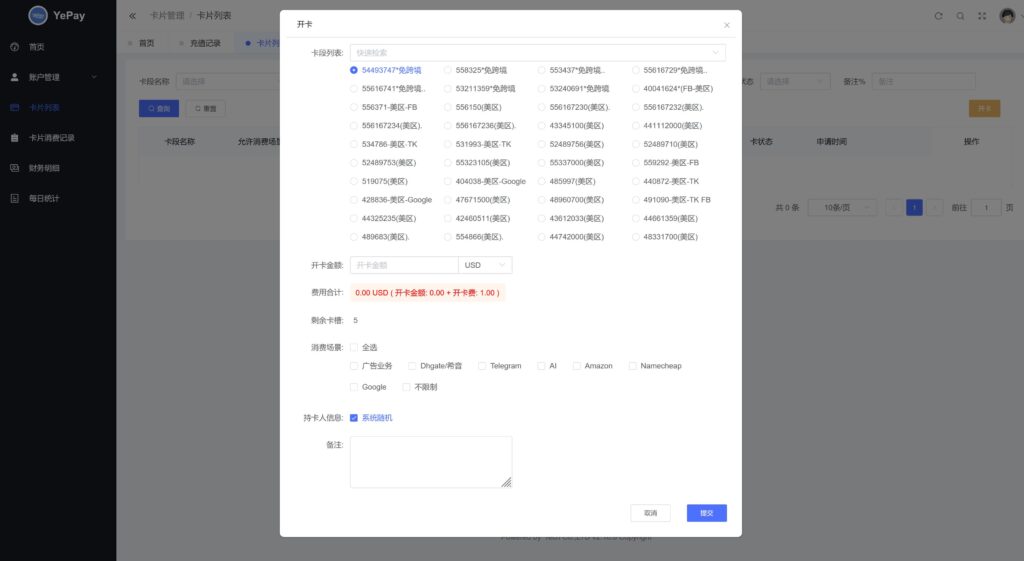Click the 财务明细 icon in sidebar
The width and height of the screenshot is (1024, 561).
(x=14, y=168)
